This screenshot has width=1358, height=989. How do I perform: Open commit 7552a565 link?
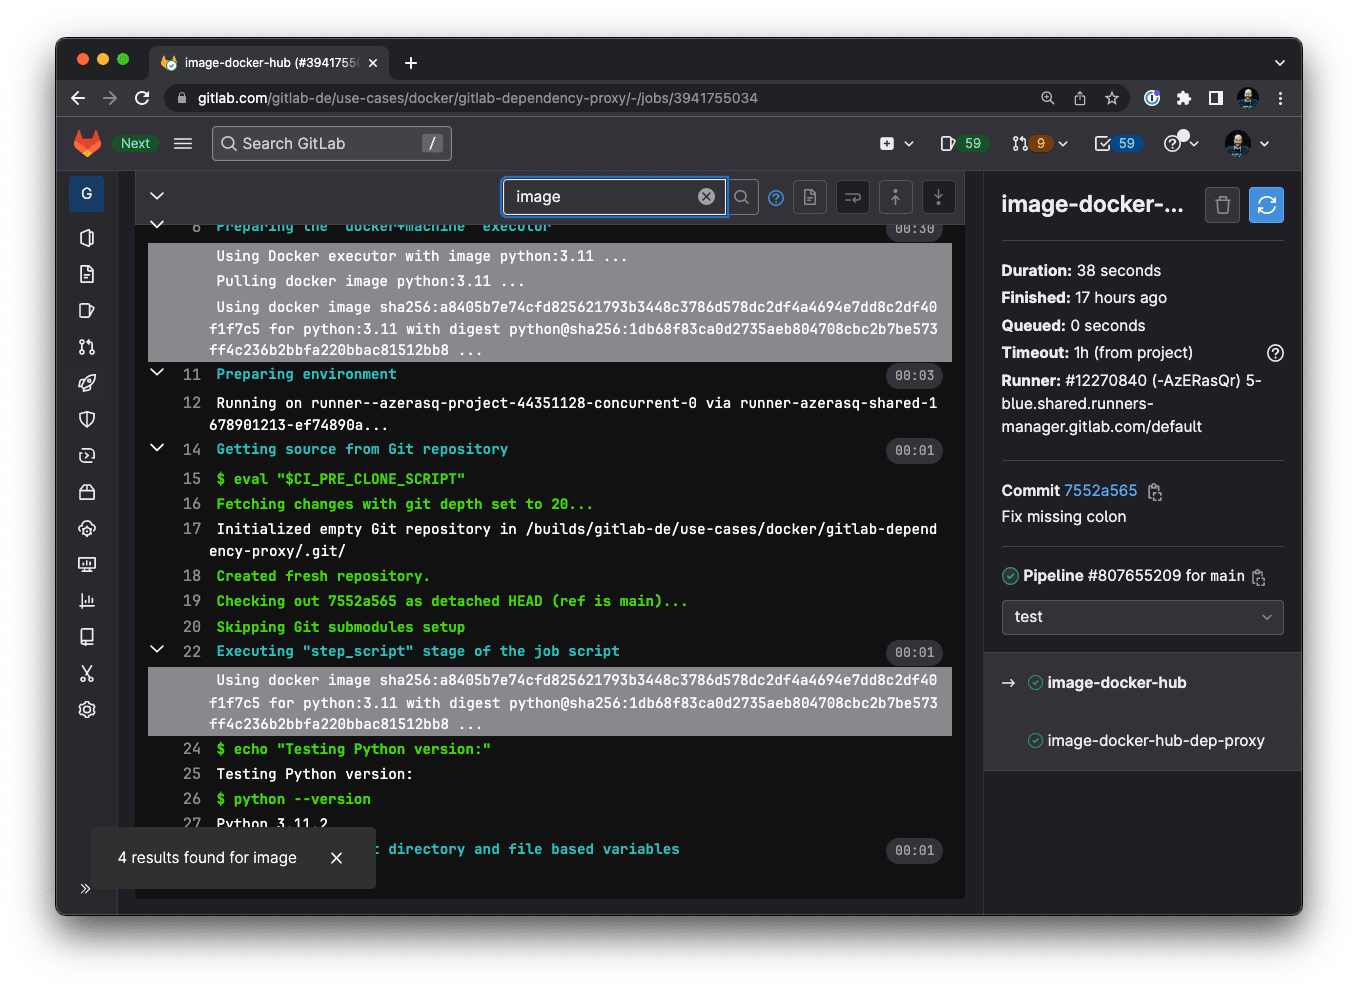1101,490
